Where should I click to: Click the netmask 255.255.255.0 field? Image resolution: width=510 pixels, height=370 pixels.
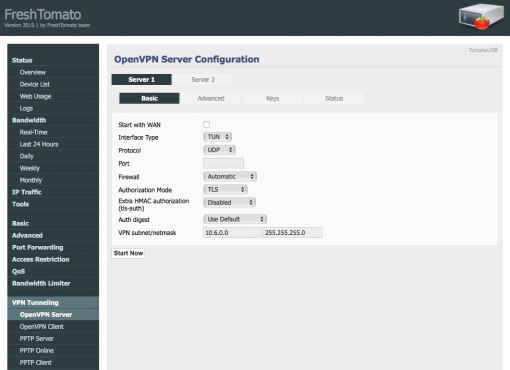point(293,233)
